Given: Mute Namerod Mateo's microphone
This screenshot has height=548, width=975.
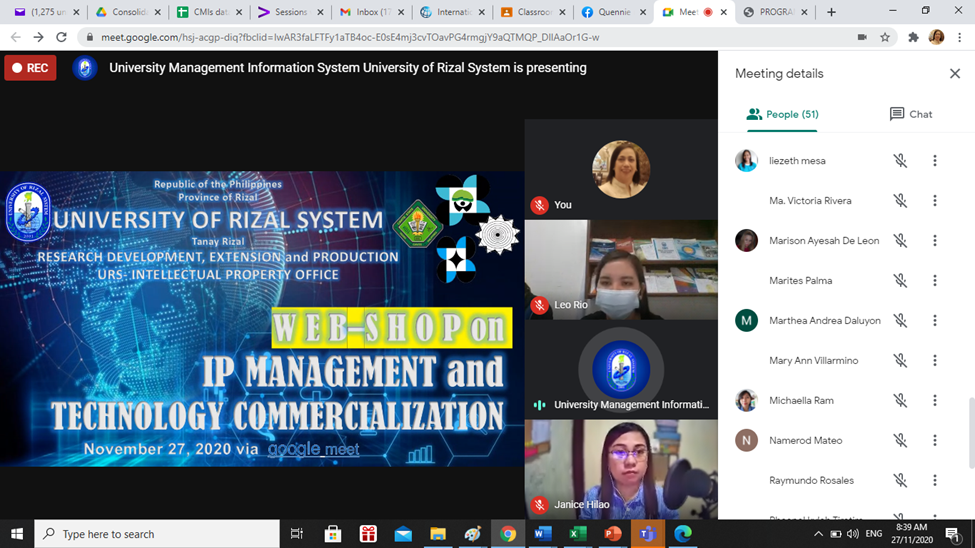Looking at the screenshot, I should point(900,440).
